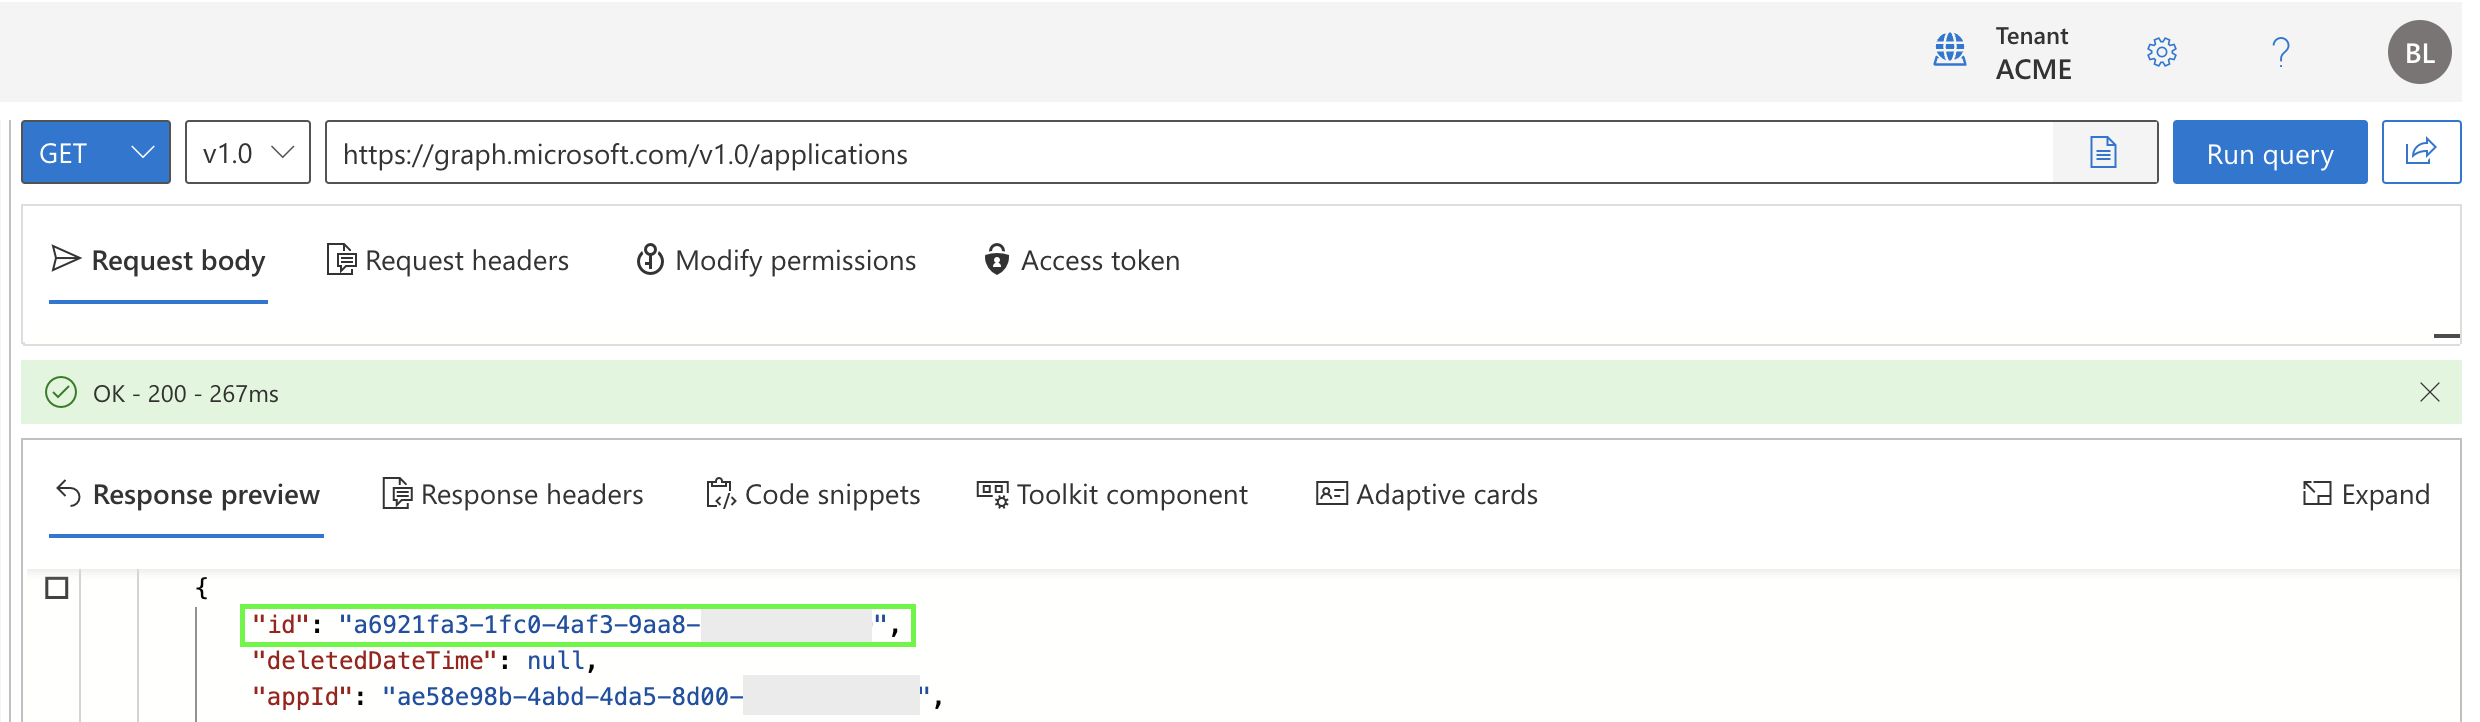Click the help question mark icon
Screen dimensions: 2480x722
coord(2280,52)
